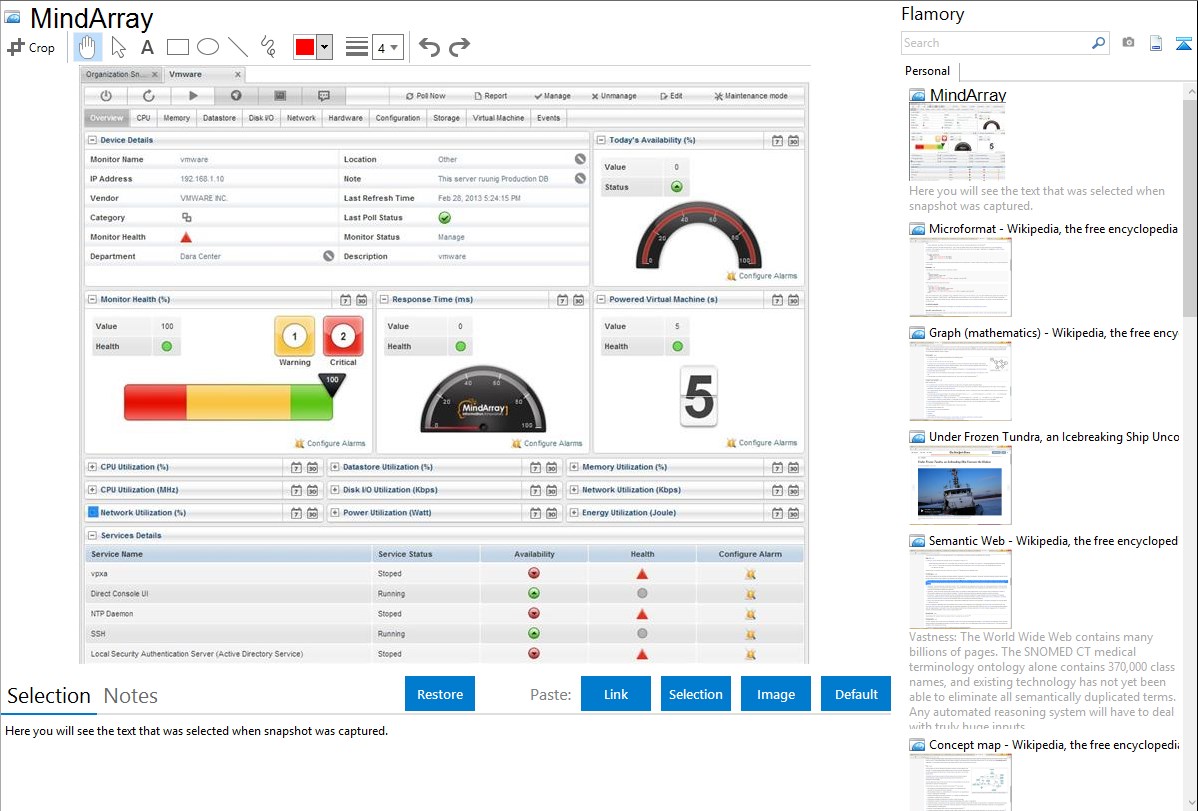Paste as Selection button

click(x=695, y=694)
